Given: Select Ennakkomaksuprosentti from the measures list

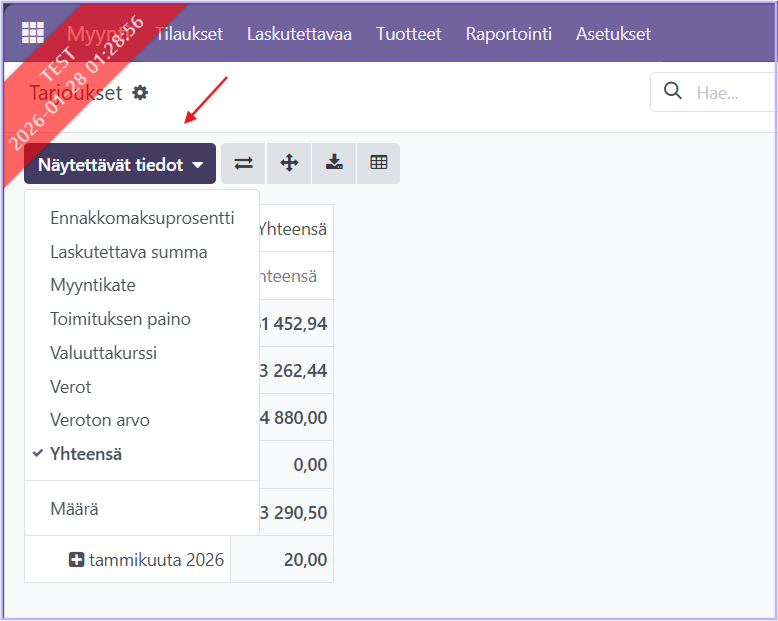Looking at the screenshot, I should pyautogui.click(x=142, y=218).
